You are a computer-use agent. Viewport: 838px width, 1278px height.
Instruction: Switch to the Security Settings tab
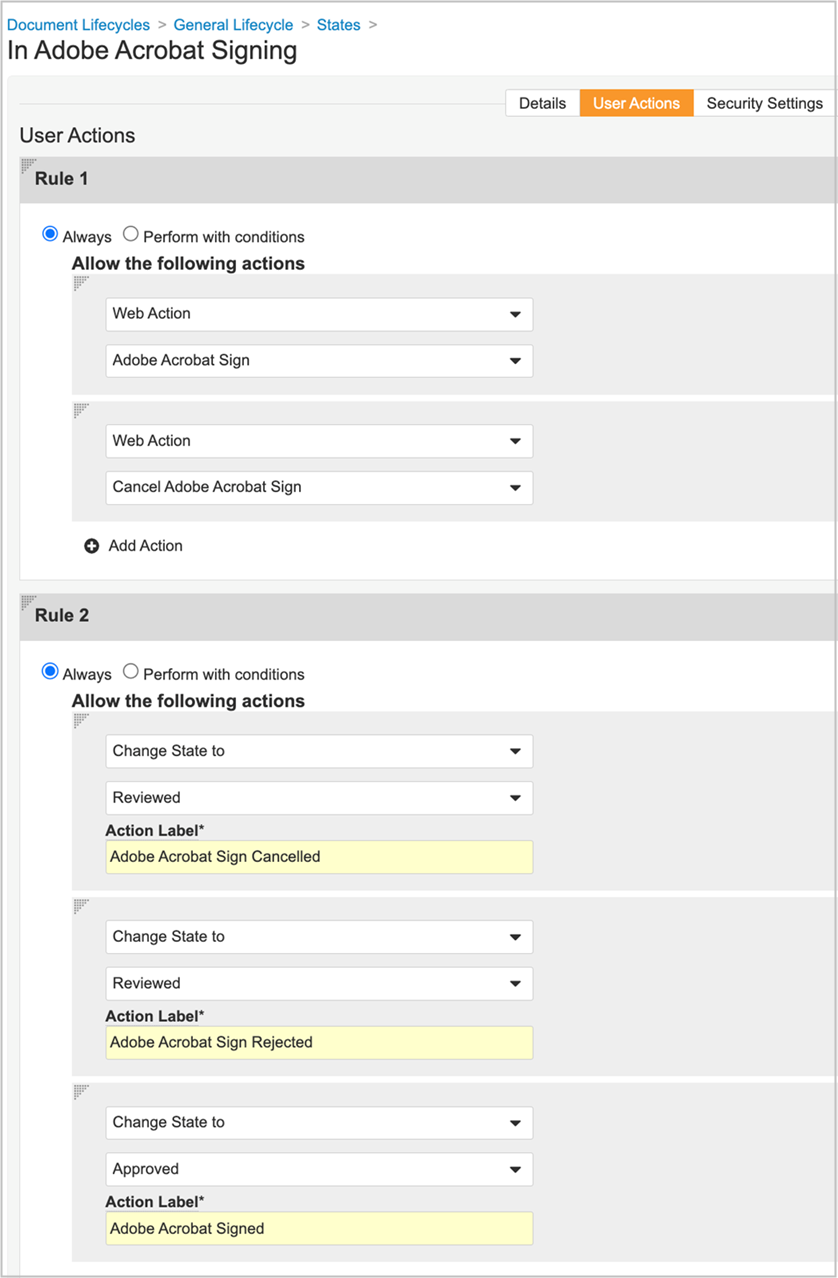763,102
